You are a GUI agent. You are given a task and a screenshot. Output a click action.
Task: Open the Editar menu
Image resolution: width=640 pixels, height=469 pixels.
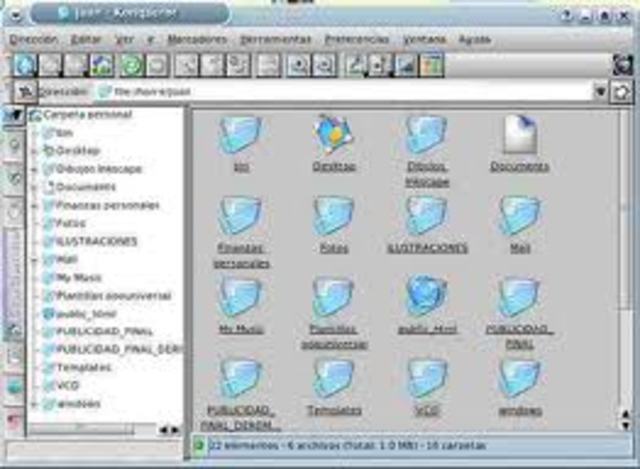pos(86,40)
